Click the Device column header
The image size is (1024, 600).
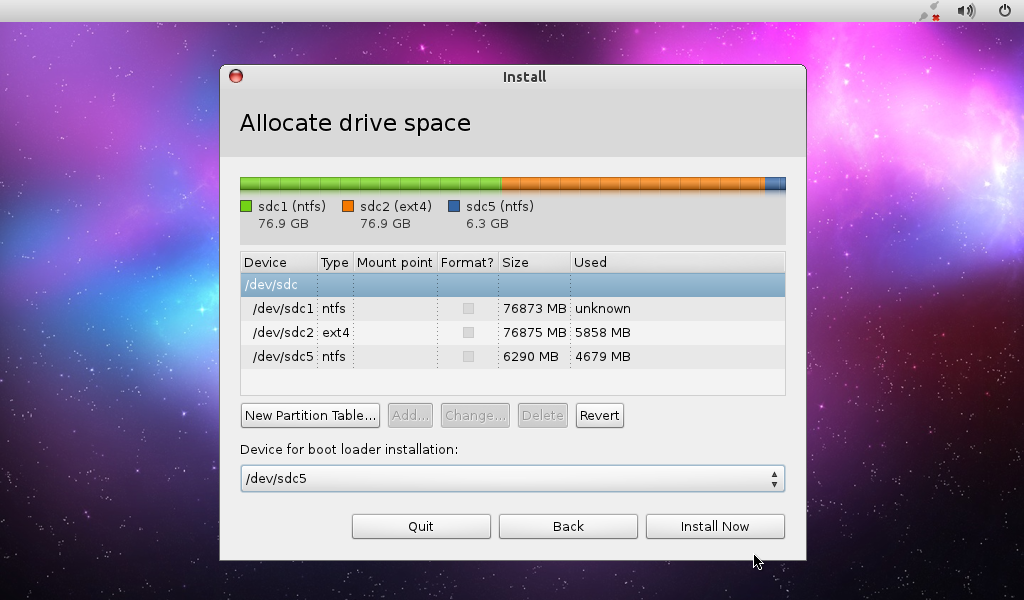[278, 263]
